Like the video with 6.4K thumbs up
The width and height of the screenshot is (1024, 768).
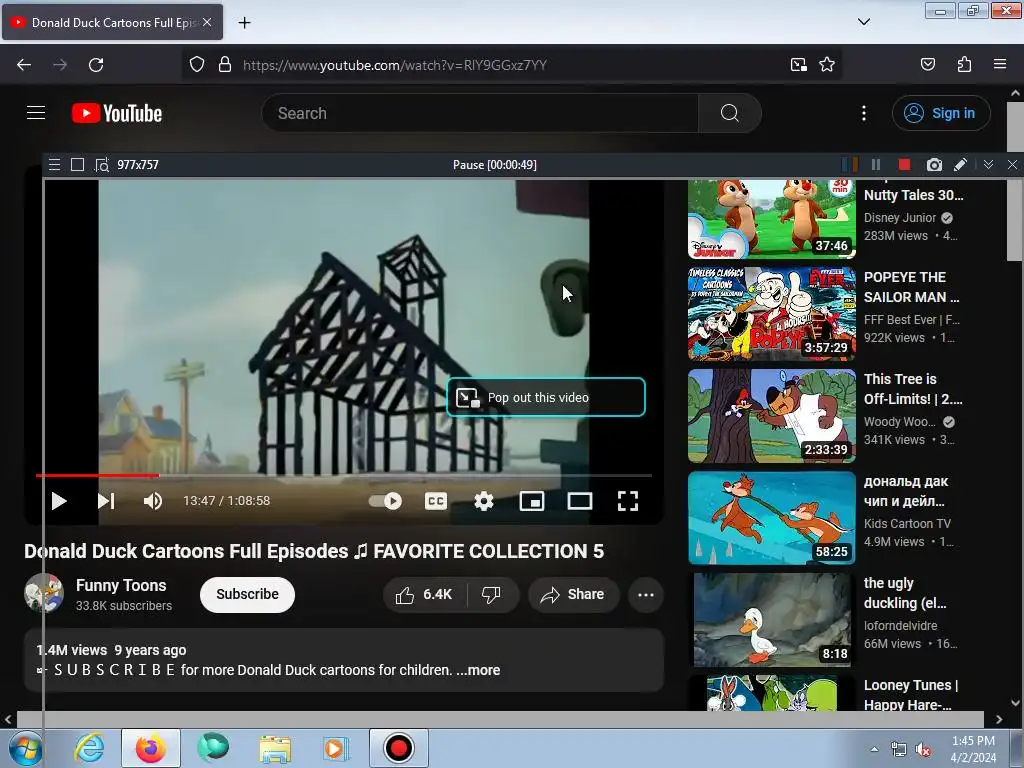point(424,594)
